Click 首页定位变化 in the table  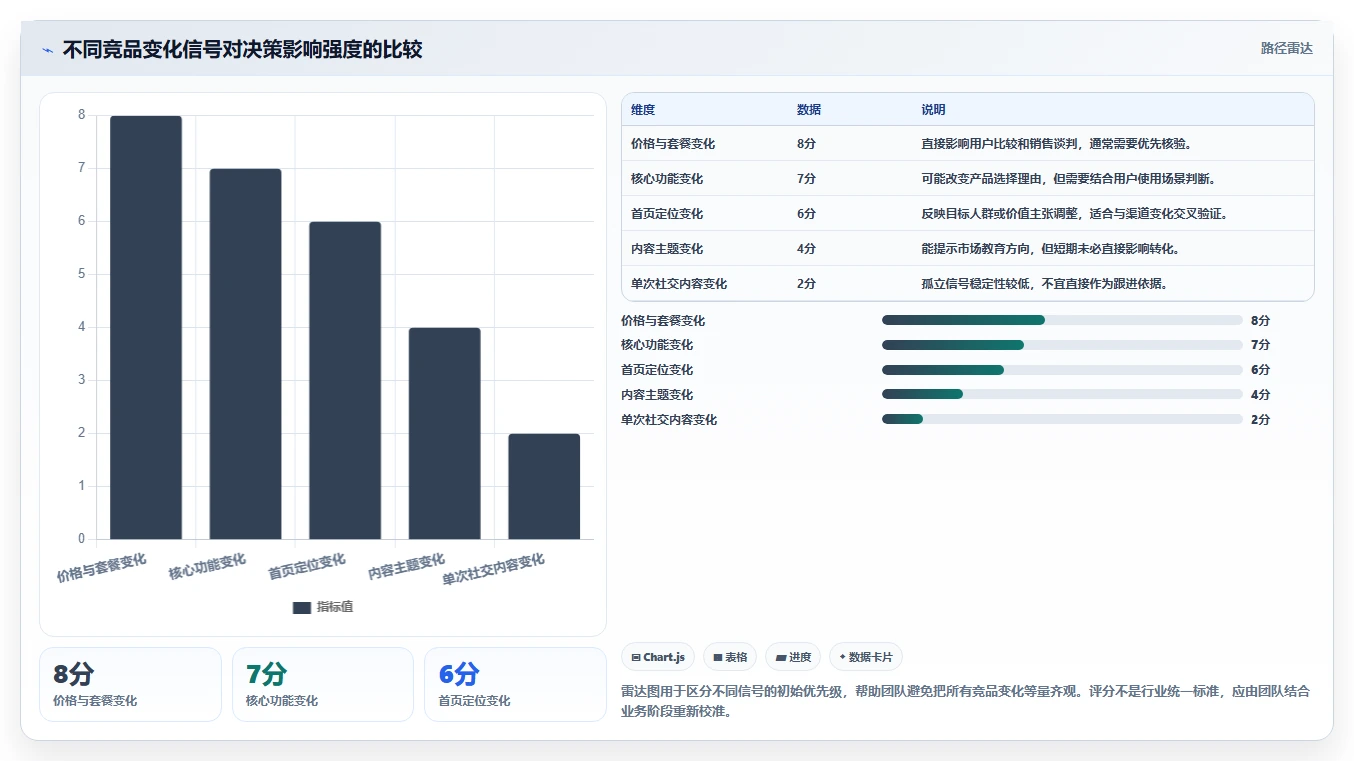click(x=667, y=214)
